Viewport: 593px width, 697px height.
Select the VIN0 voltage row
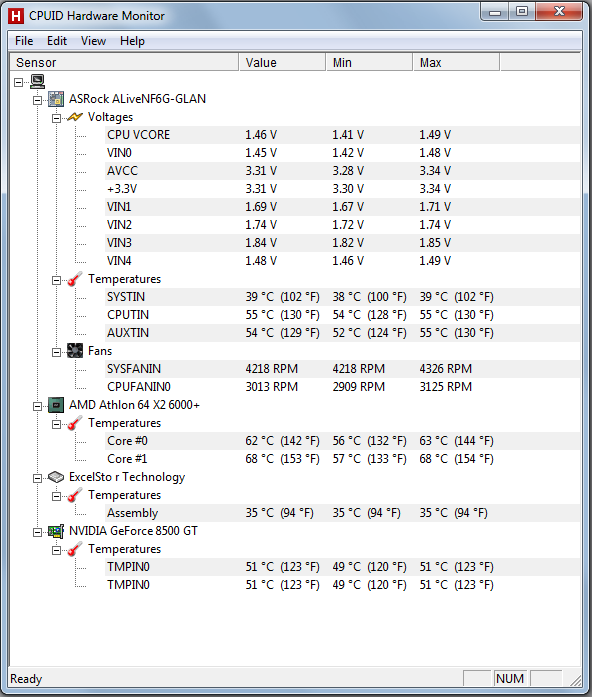[x=342, y=153]
